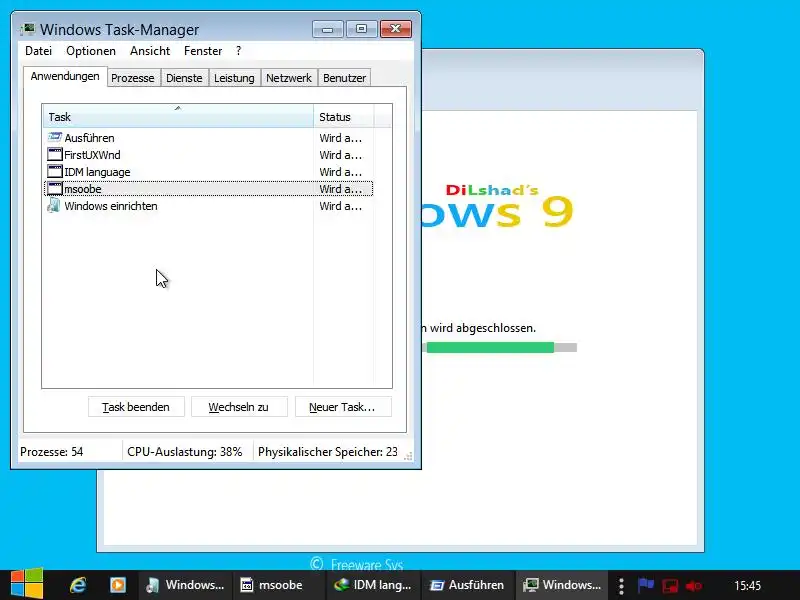800x600 pixels.
Task: Click Status cell of Windows einrichten row
Action: click(340, 206)
